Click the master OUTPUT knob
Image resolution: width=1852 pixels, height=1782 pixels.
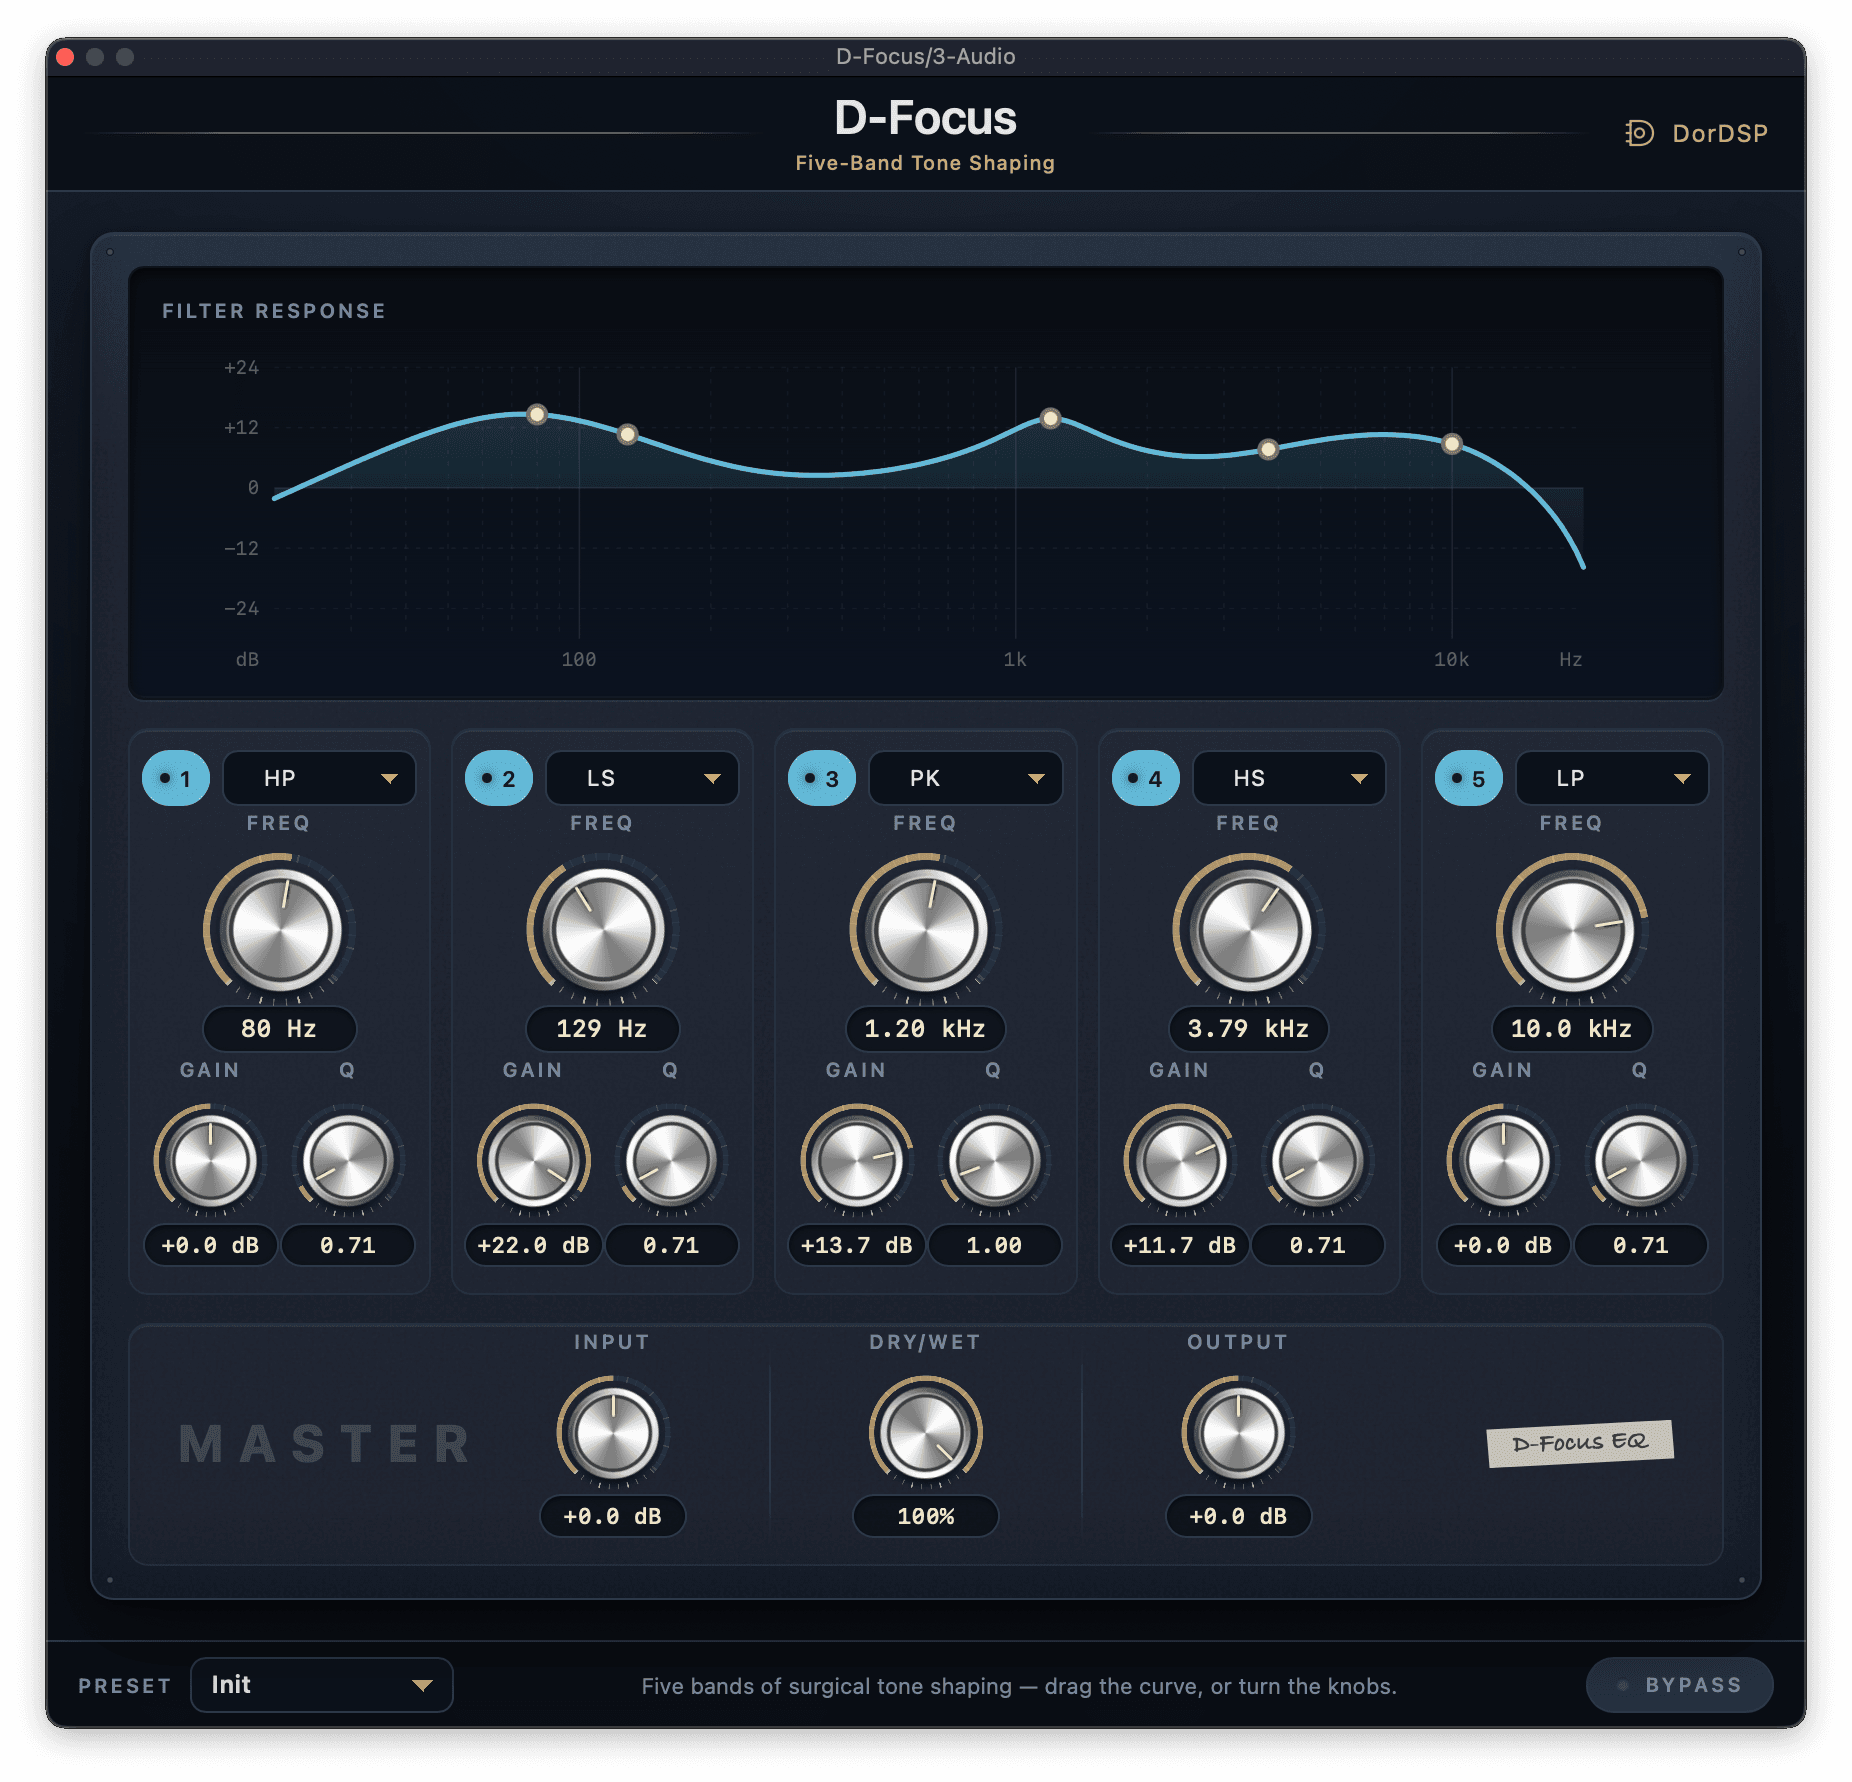tap(1238, 1432)
